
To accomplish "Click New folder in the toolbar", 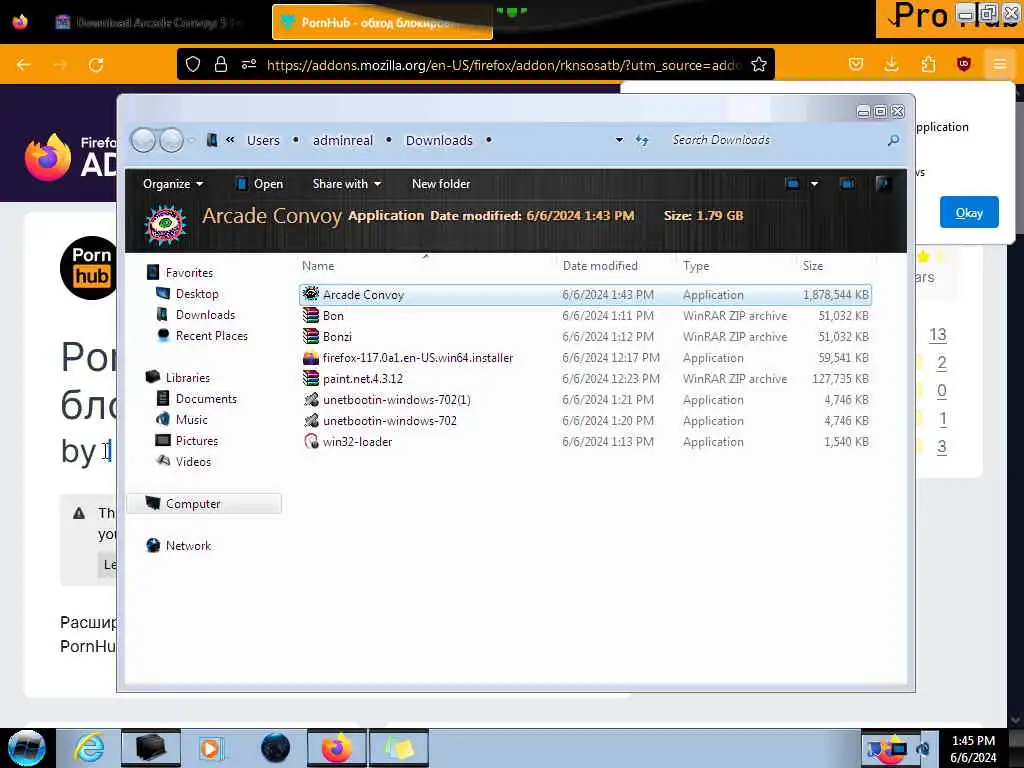I will click(441, 184).
